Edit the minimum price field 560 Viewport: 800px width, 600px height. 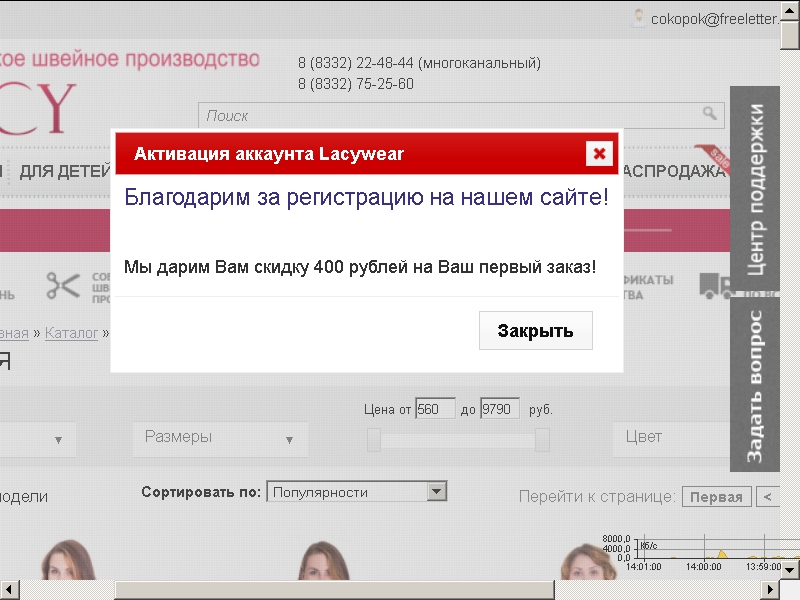click(x=435, y=409)
